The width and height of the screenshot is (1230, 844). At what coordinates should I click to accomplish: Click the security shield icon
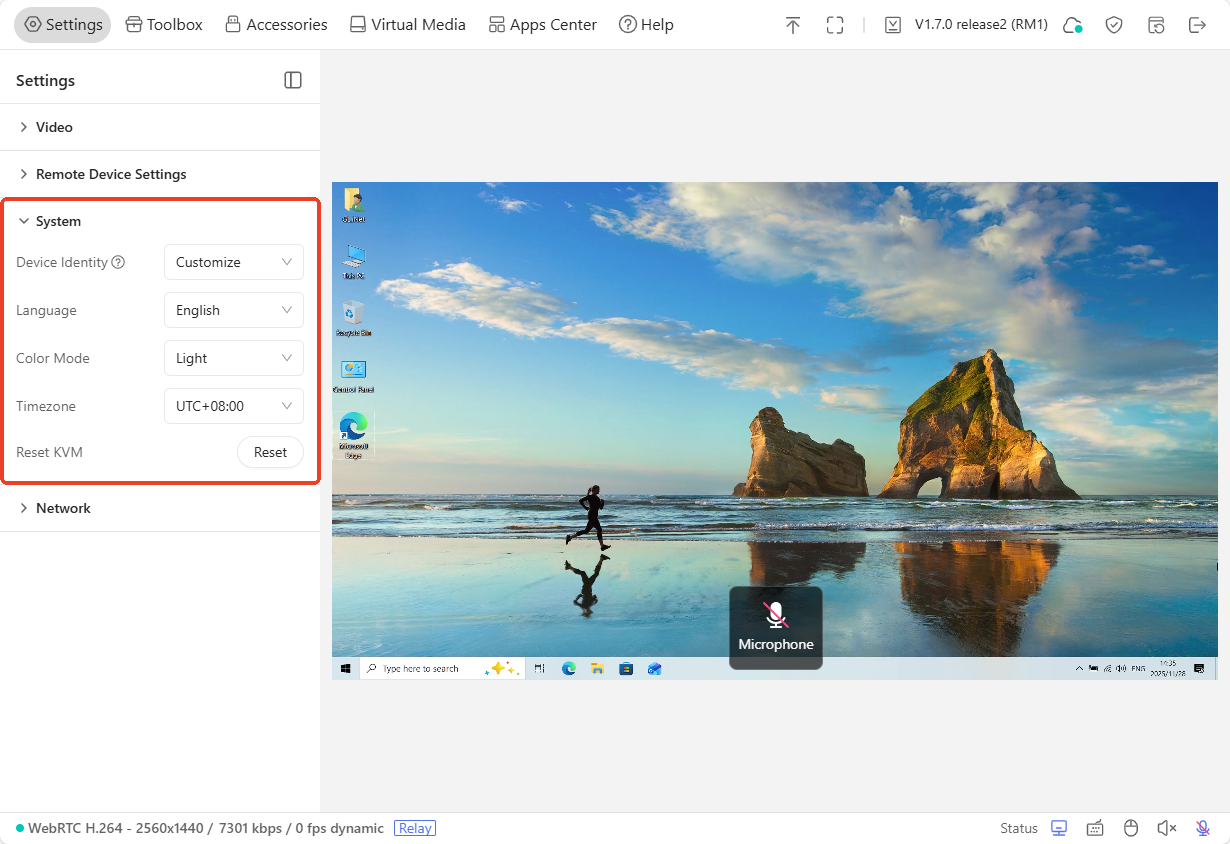point(1114,25)
